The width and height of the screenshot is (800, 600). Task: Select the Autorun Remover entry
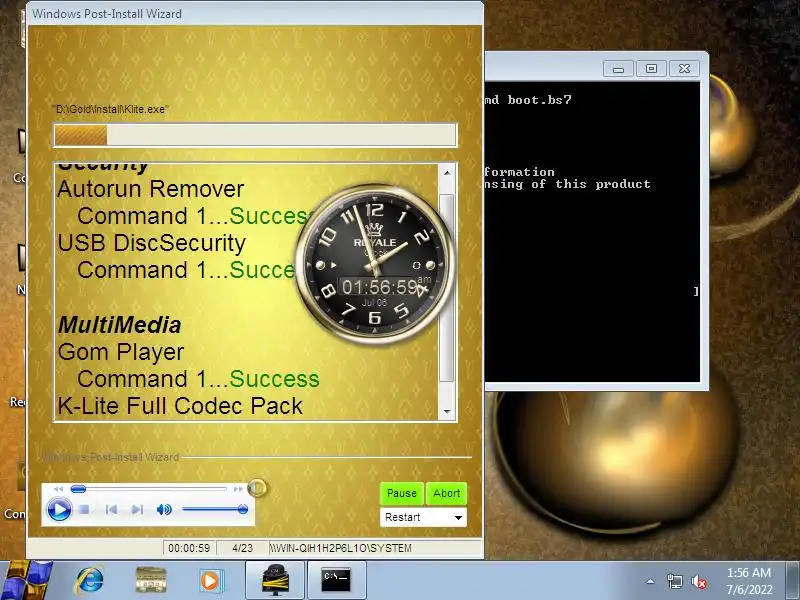tap(151, 189)
